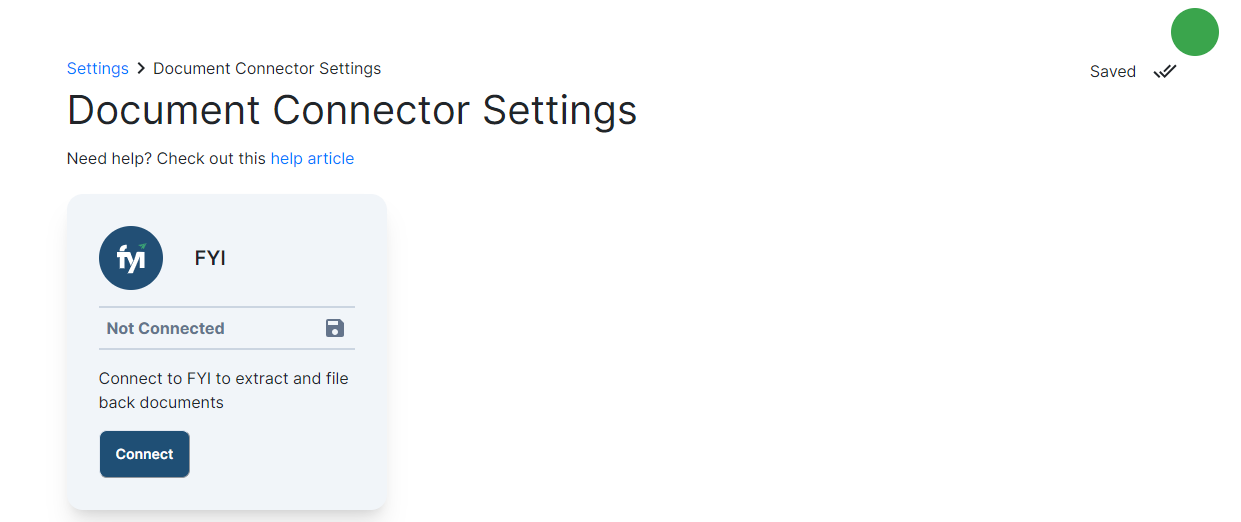The width and height of the screenshot is (1241, 522).
Task: Click the breadcrumb chevron arrow separator
Action: point(141,69)
